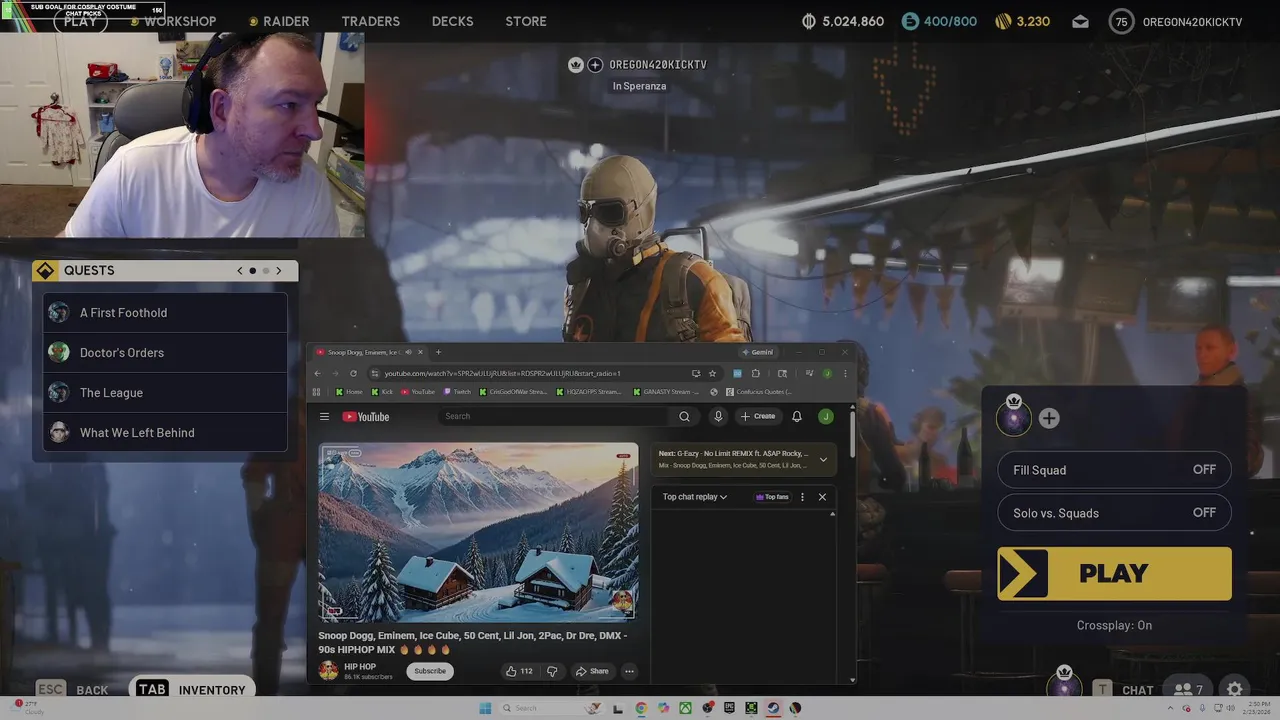Bookmark this page with the star icon

pyautogui.click(x=712, y=373)
